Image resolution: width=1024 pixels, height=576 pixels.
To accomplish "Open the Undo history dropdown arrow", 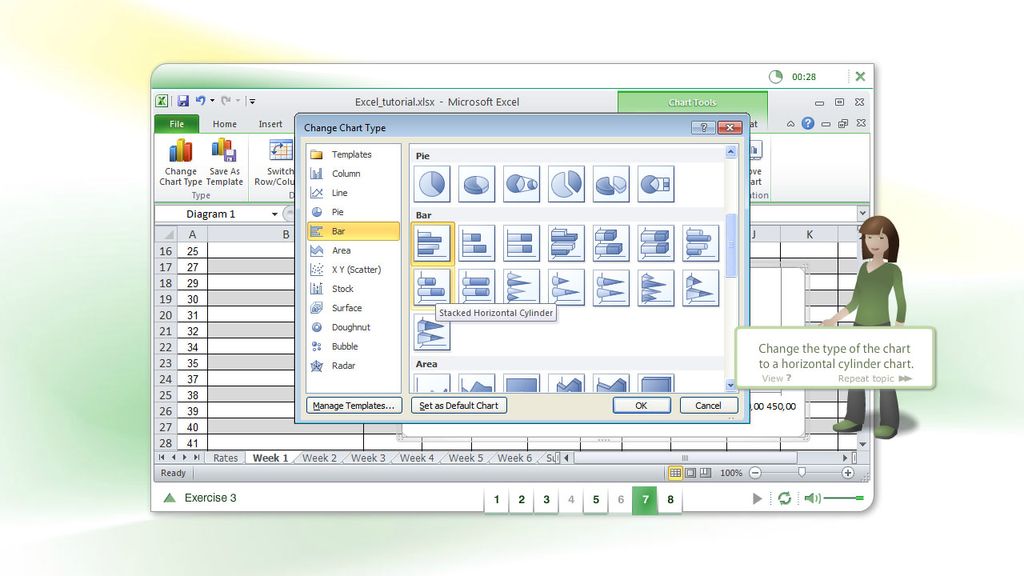I will [212, 101].
